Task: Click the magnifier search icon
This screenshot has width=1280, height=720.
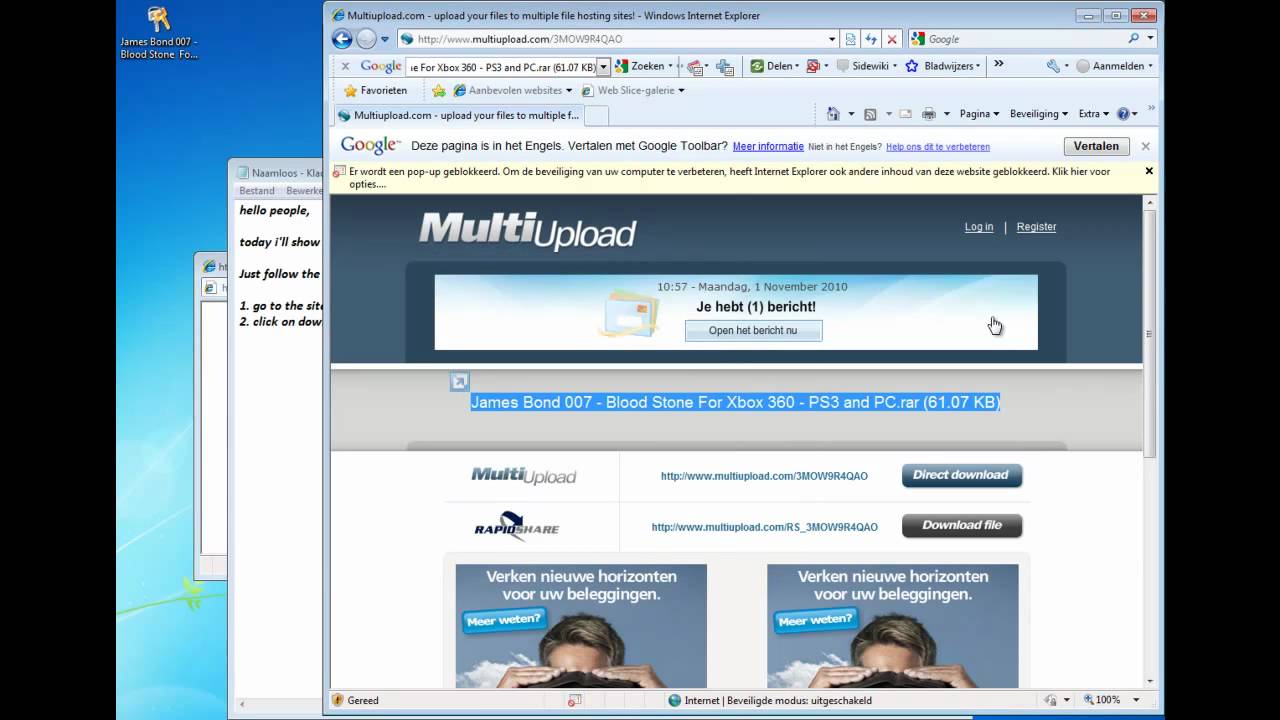Action: coord(1134,39)
